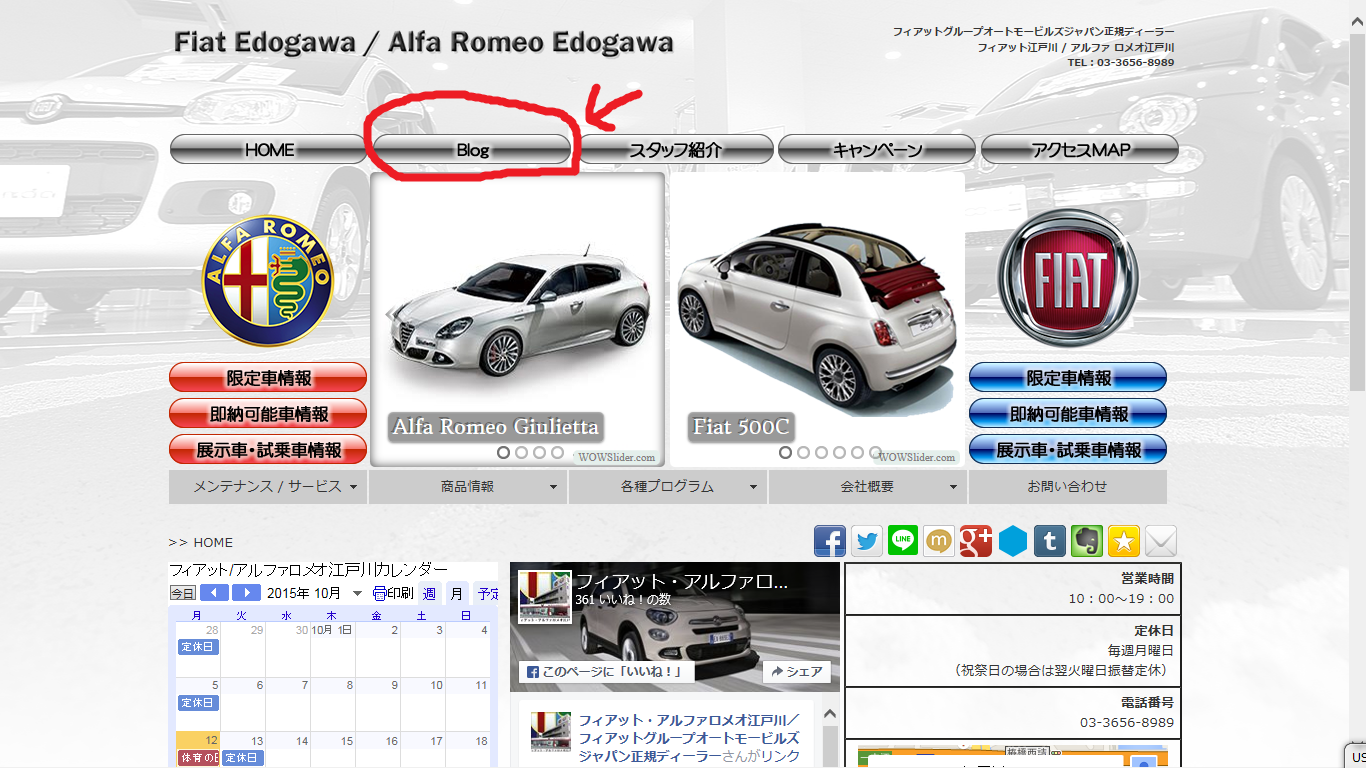Viewport: 1366px width, 768px height.
Task: Open 定休日 event on the 5th
Action: (198, 703)
